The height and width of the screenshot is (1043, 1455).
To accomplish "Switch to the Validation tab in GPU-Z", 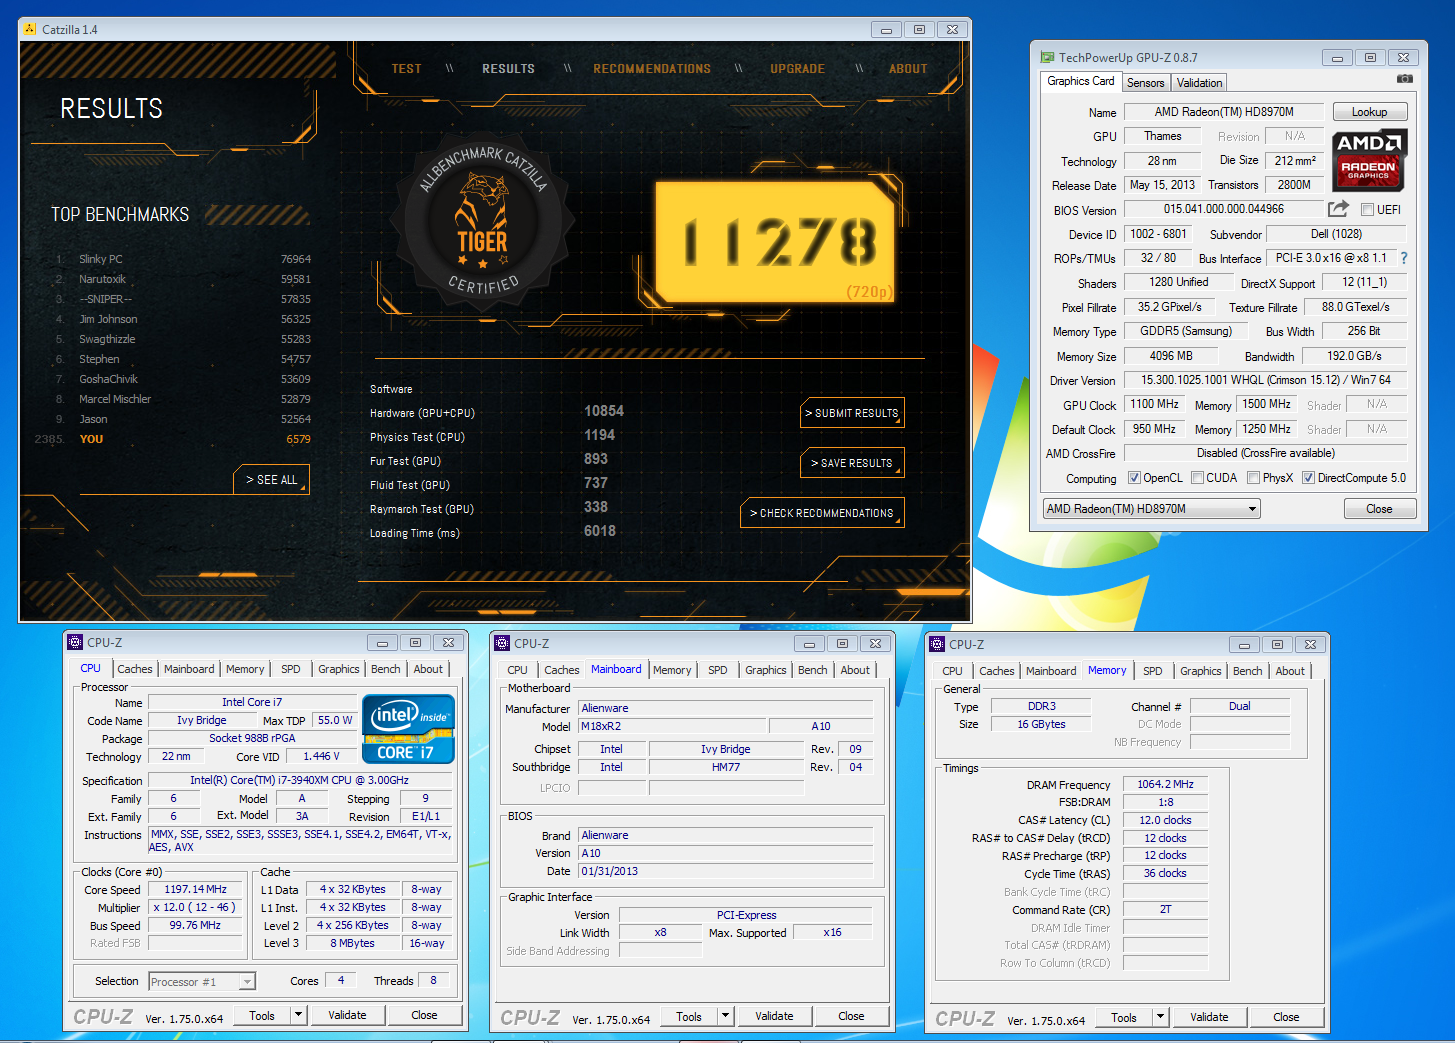I will point(1199,83).
